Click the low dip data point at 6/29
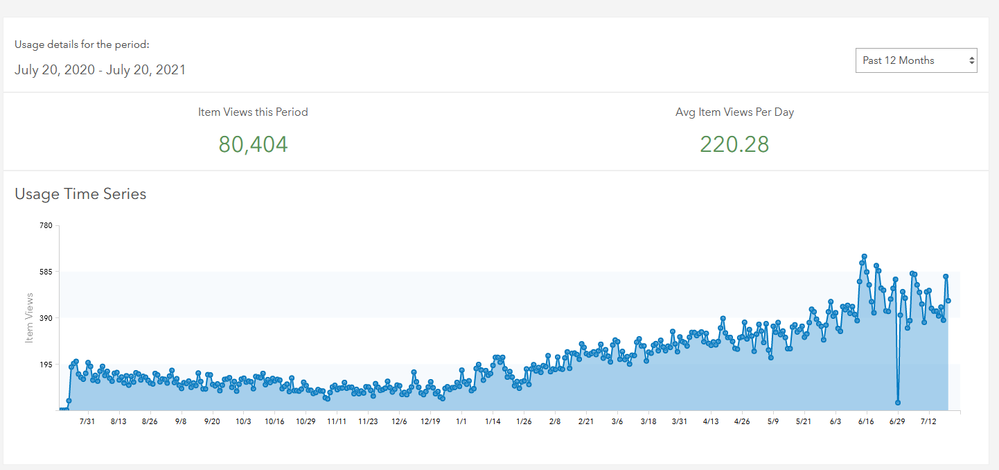 (898, 402)
